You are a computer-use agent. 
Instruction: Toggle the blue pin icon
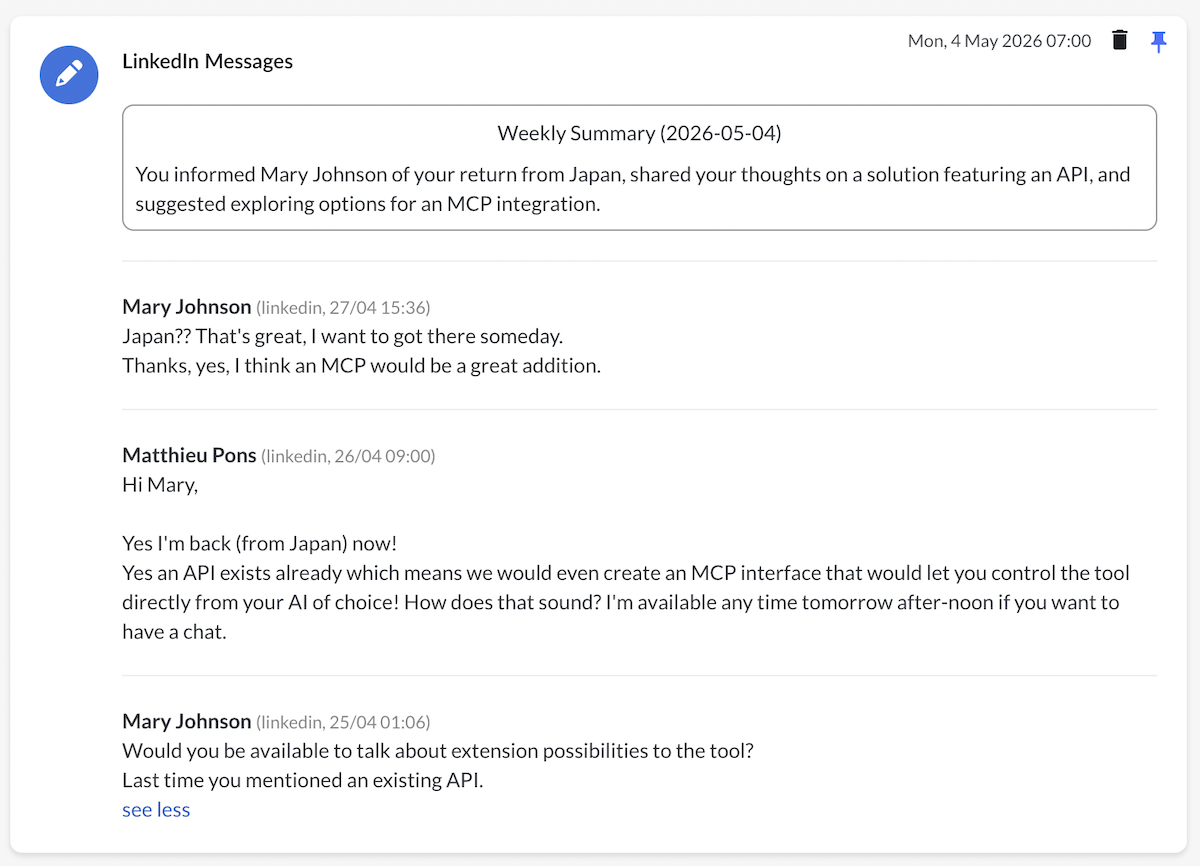click(x=1159, y=41)
